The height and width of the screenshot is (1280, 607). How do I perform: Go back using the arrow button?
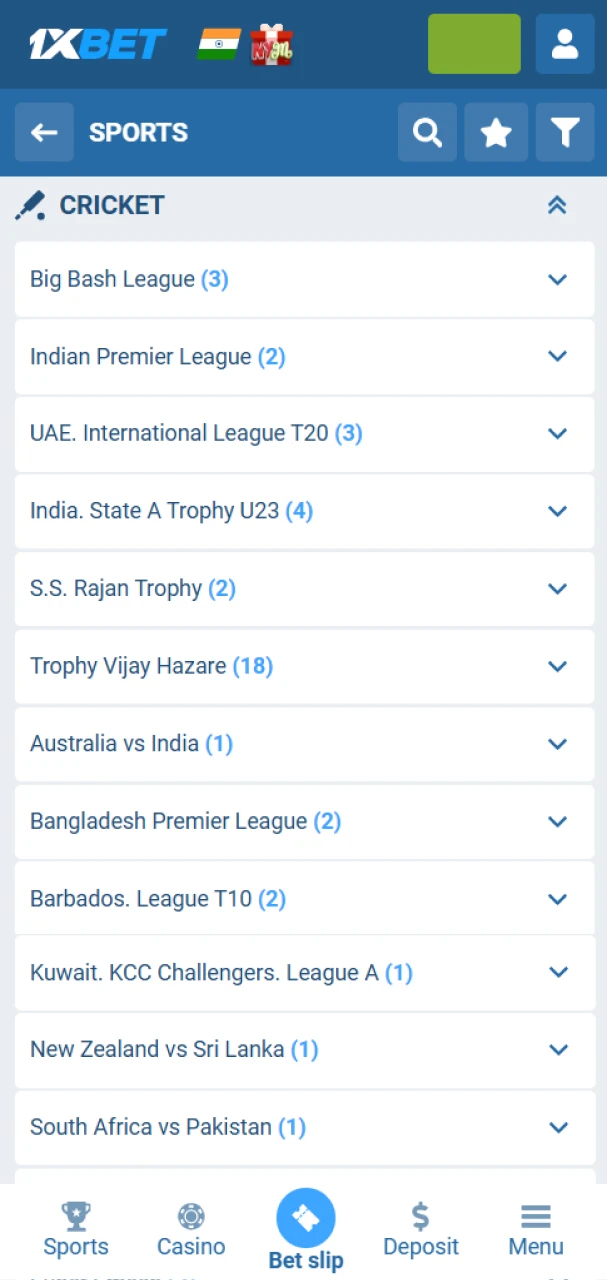[x=44, y=132]
